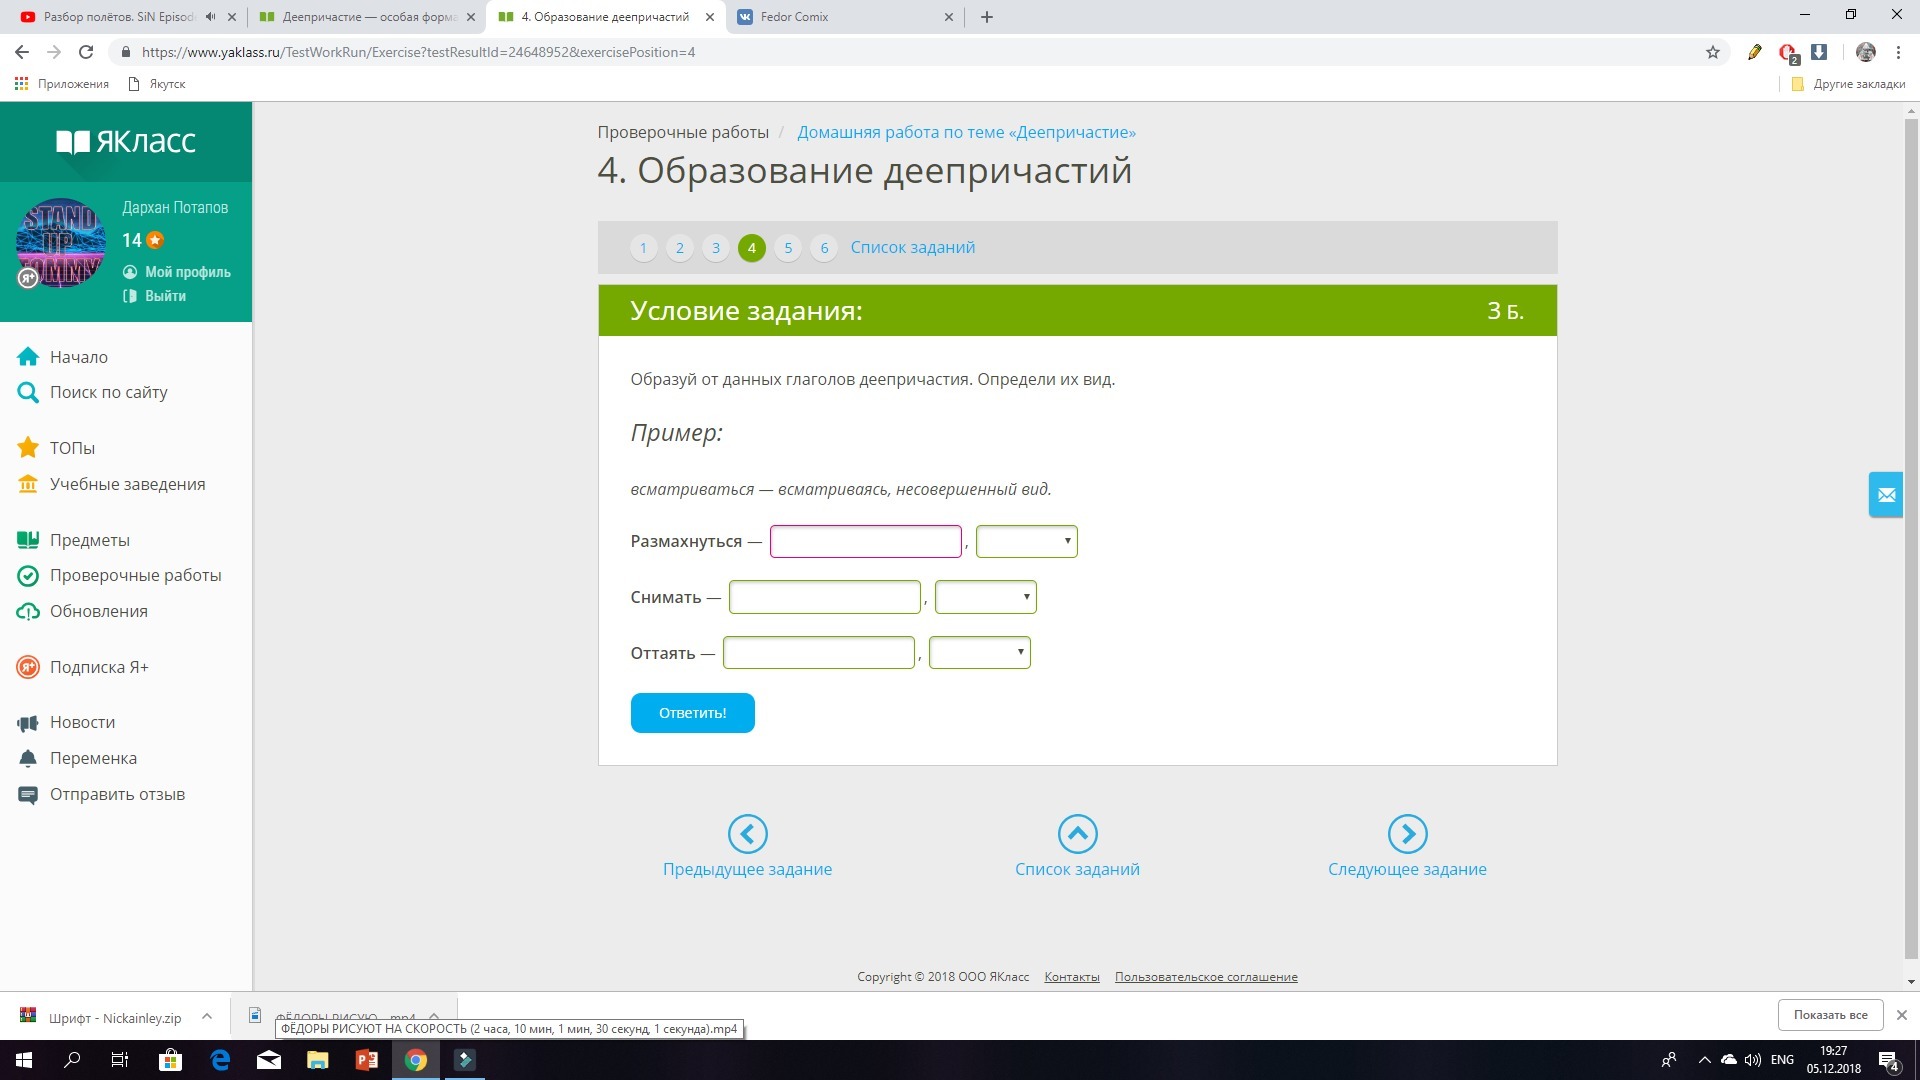Reload the page with the refresh icon

[86, 52]
